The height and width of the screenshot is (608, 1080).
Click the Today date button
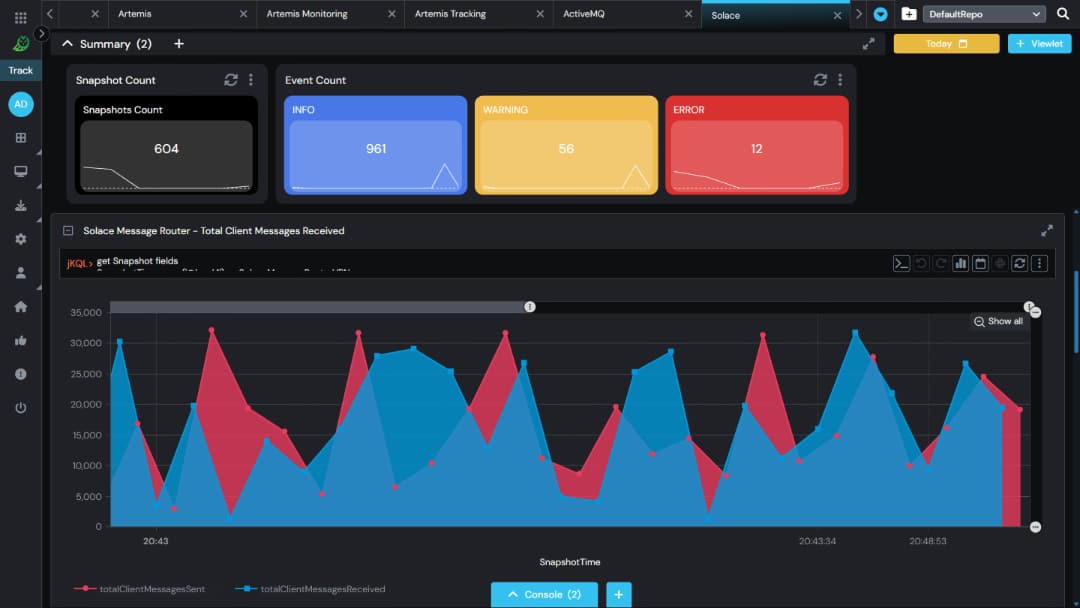945,44
